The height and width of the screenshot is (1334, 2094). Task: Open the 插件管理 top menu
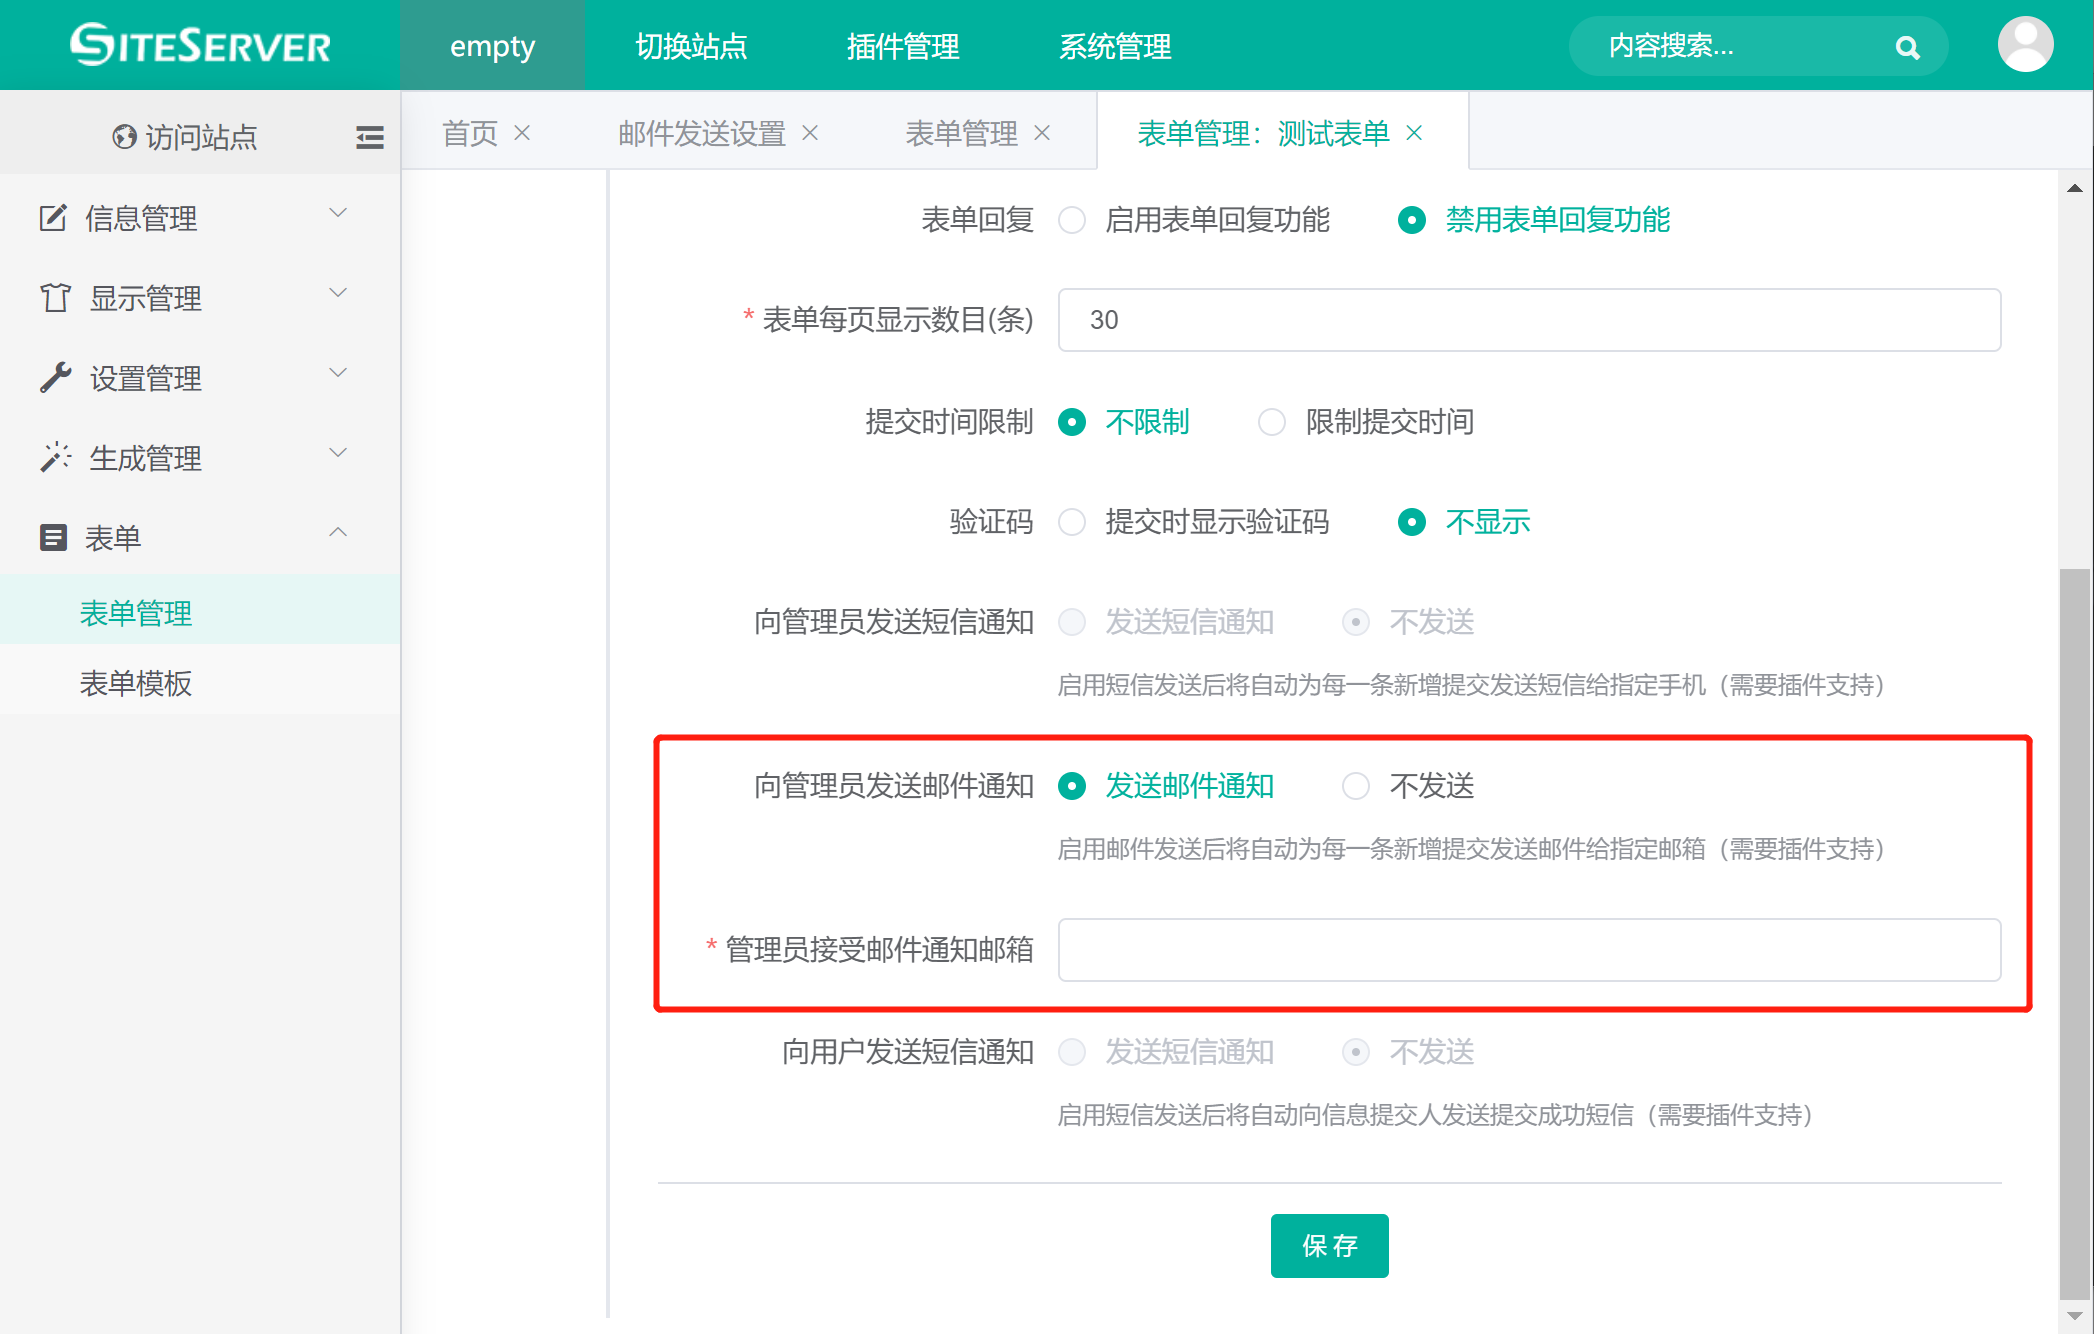click(x=903, y=46)
